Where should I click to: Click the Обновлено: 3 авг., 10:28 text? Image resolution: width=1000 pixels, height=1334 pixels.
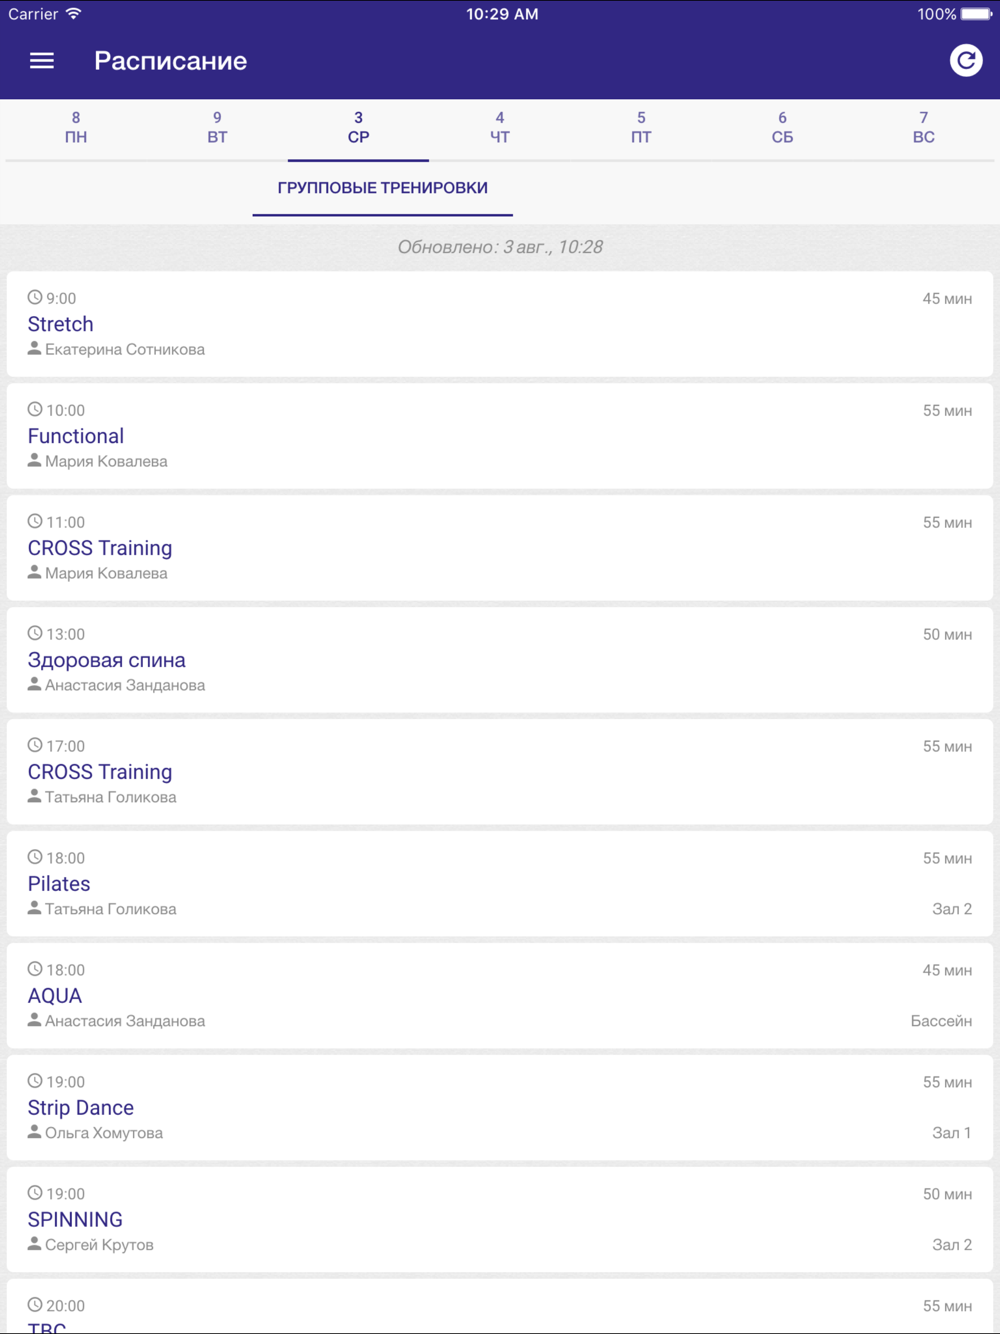[500, 247]
